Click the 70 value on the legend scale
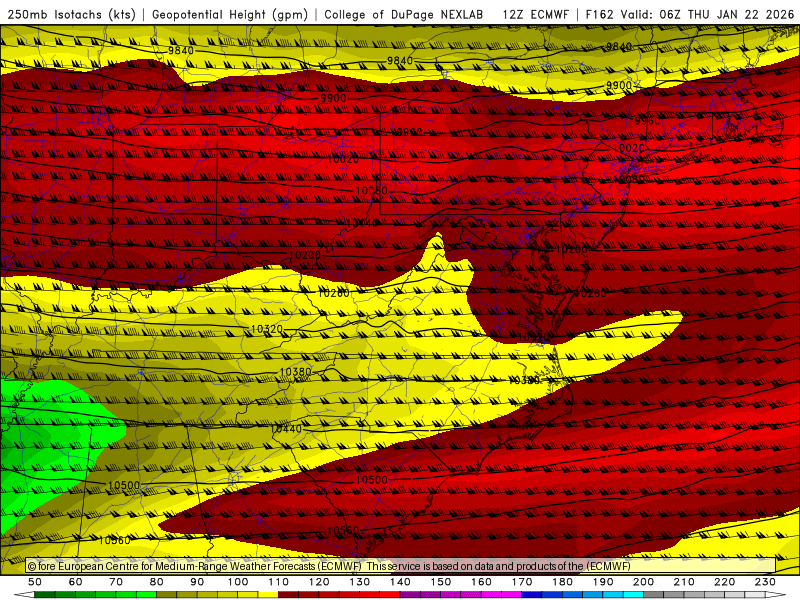Viewport: 800px width, 600px height. [x=116, y=582]
